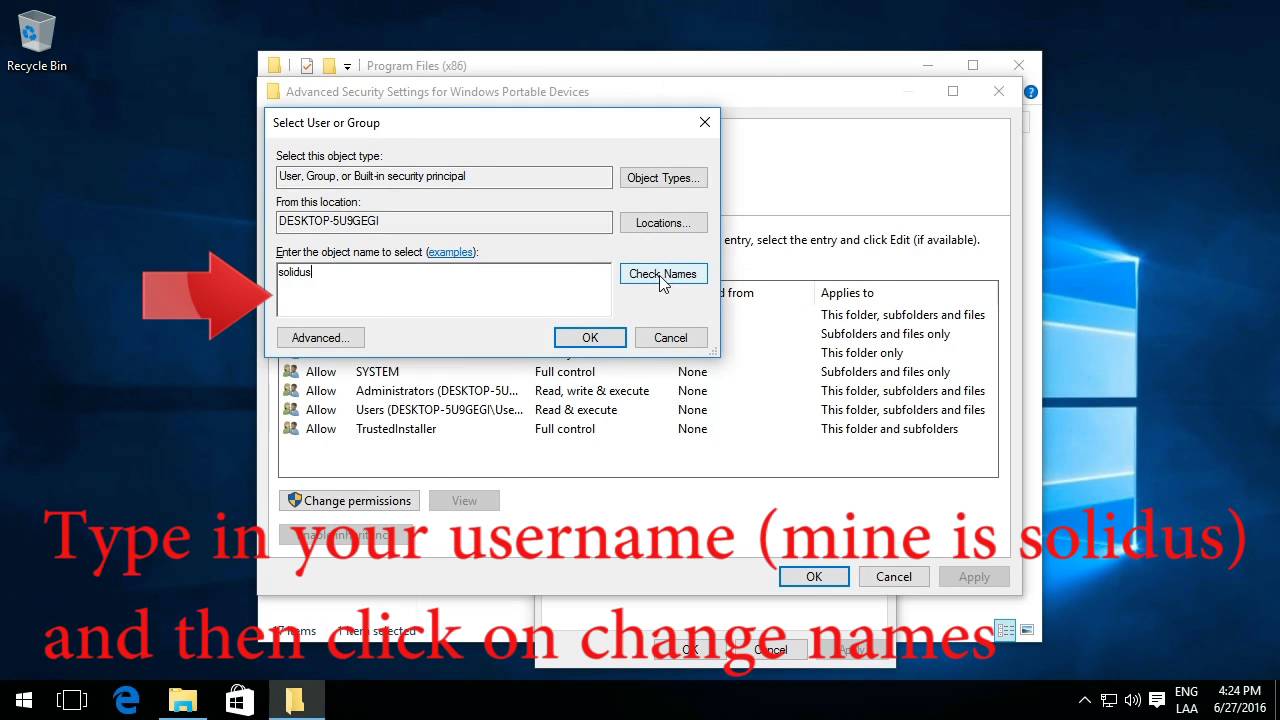Show hidden system tray icons
The width and height of the screenshot is (1280, 720).
[1085, 700]
